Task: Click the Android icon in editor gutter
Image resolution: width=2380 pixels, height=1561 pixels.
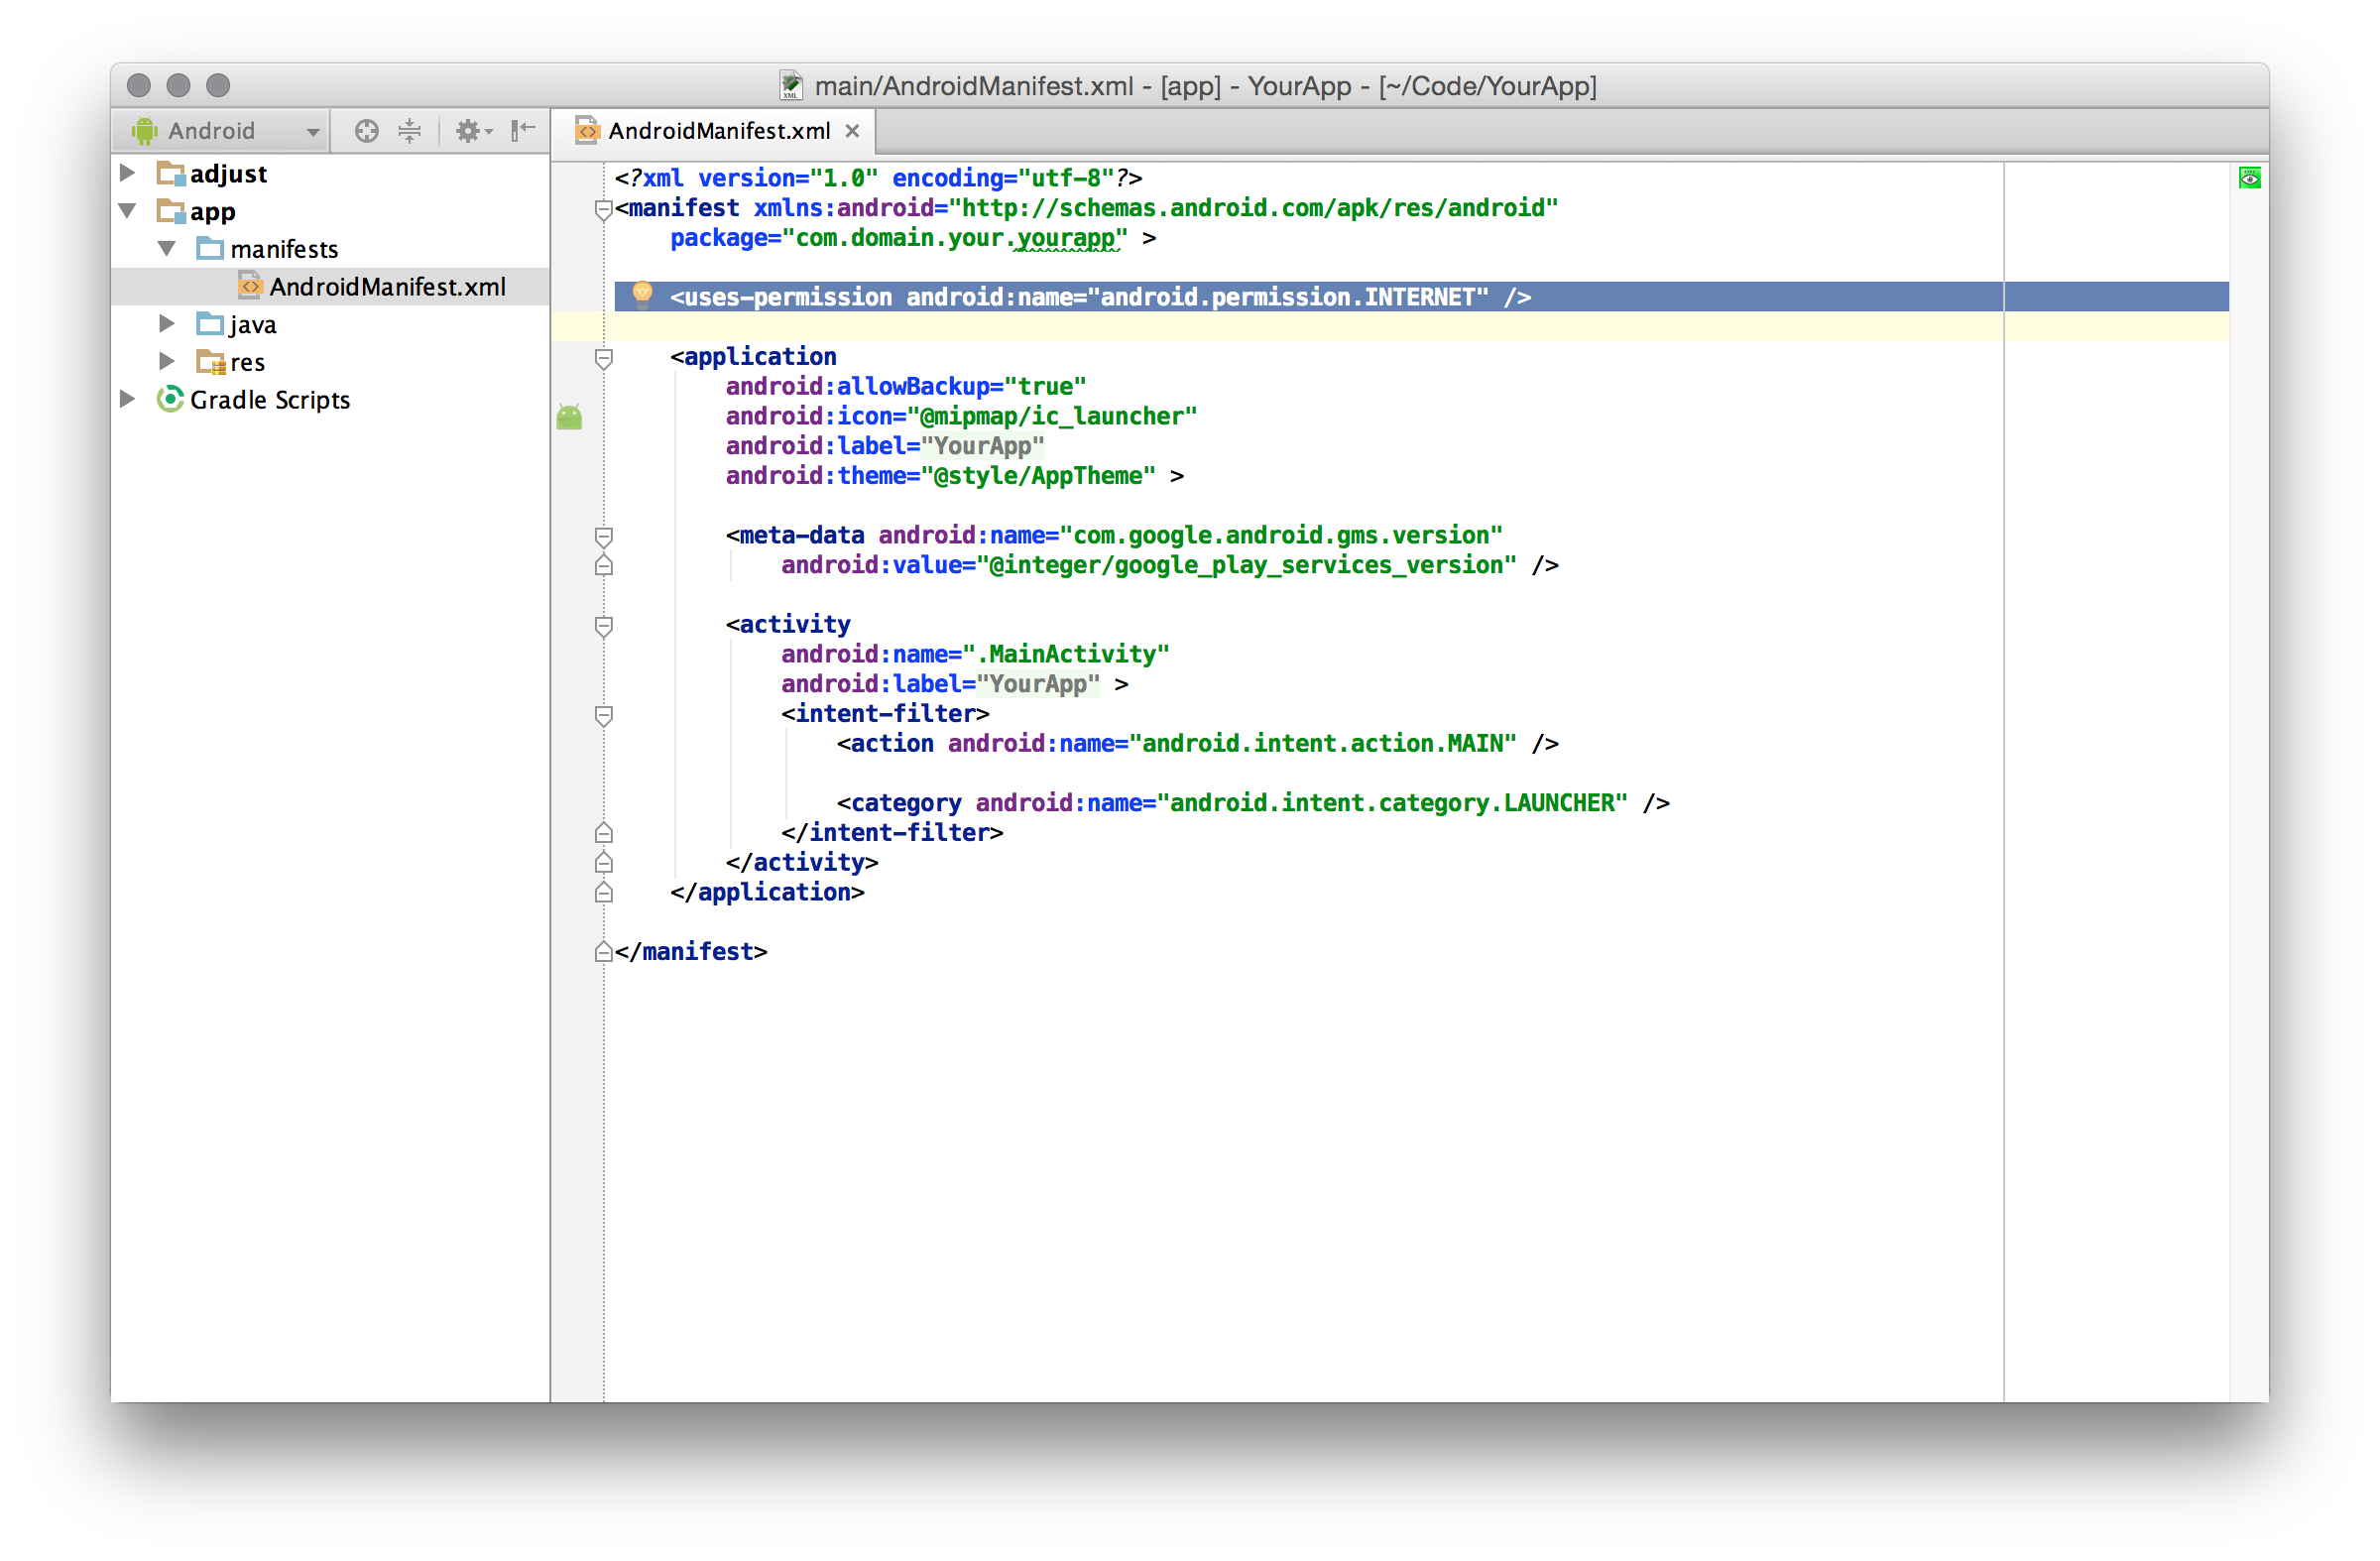Action: (x=569, y=417)
